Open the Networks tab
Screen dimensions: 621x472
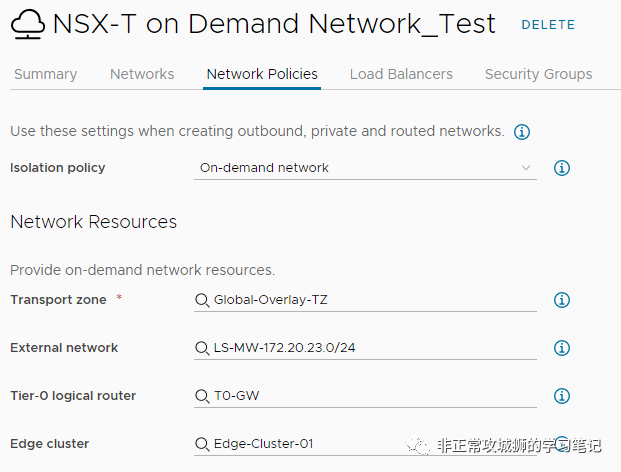(x=142, y=74)
